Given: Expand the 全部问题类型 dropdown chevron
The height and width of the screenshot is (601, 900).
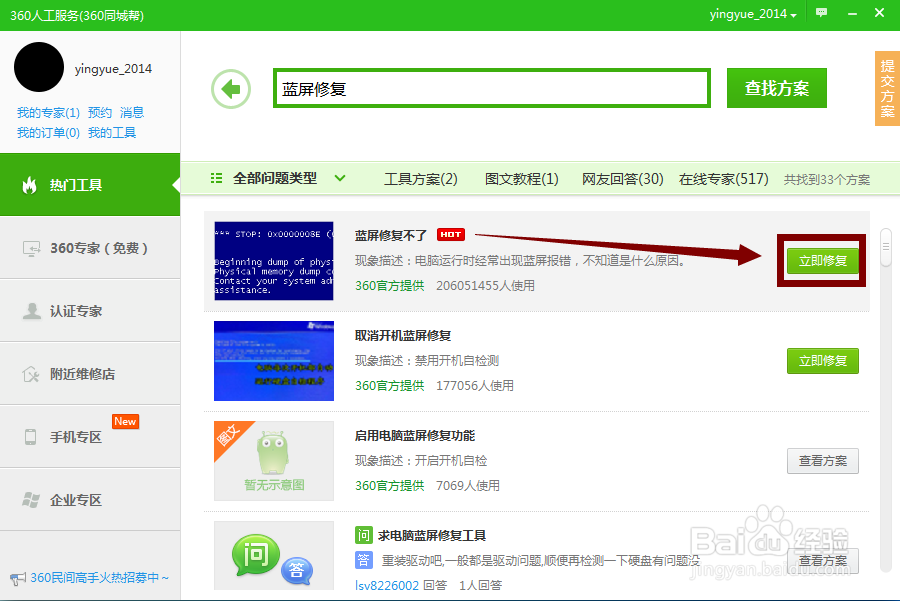Looking at the screenshot, I should (x=340, y=179).
